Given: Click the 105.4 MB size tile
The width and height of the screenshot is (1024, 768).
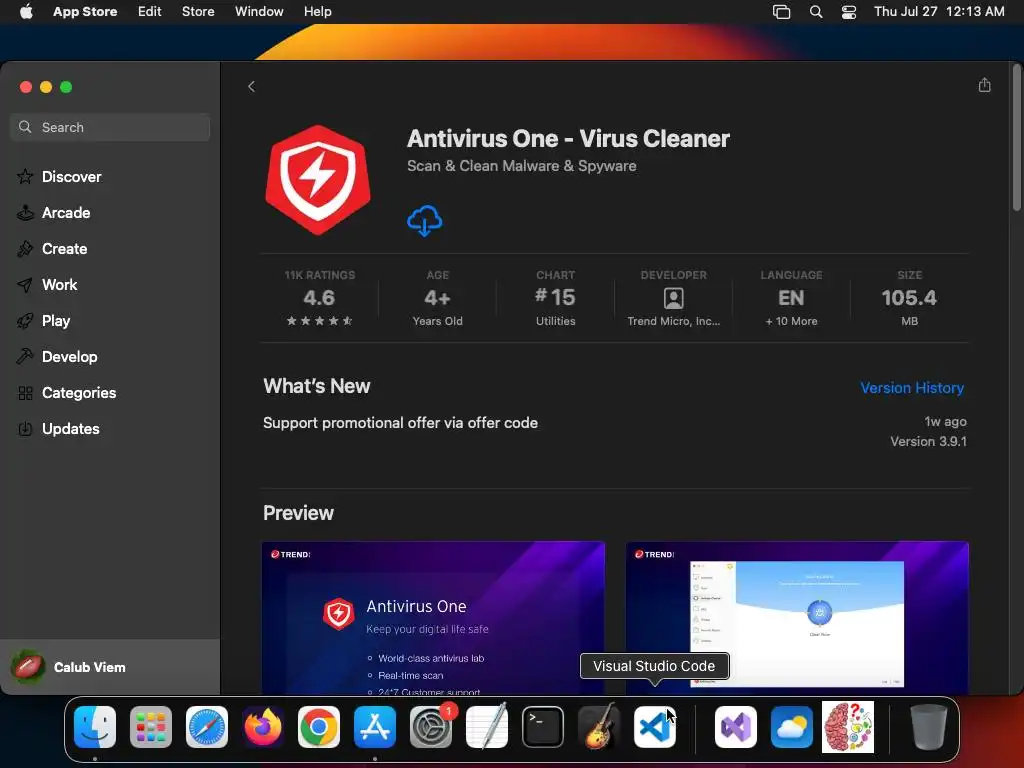Looking at the screenshot, I should (x=909, y=298).
